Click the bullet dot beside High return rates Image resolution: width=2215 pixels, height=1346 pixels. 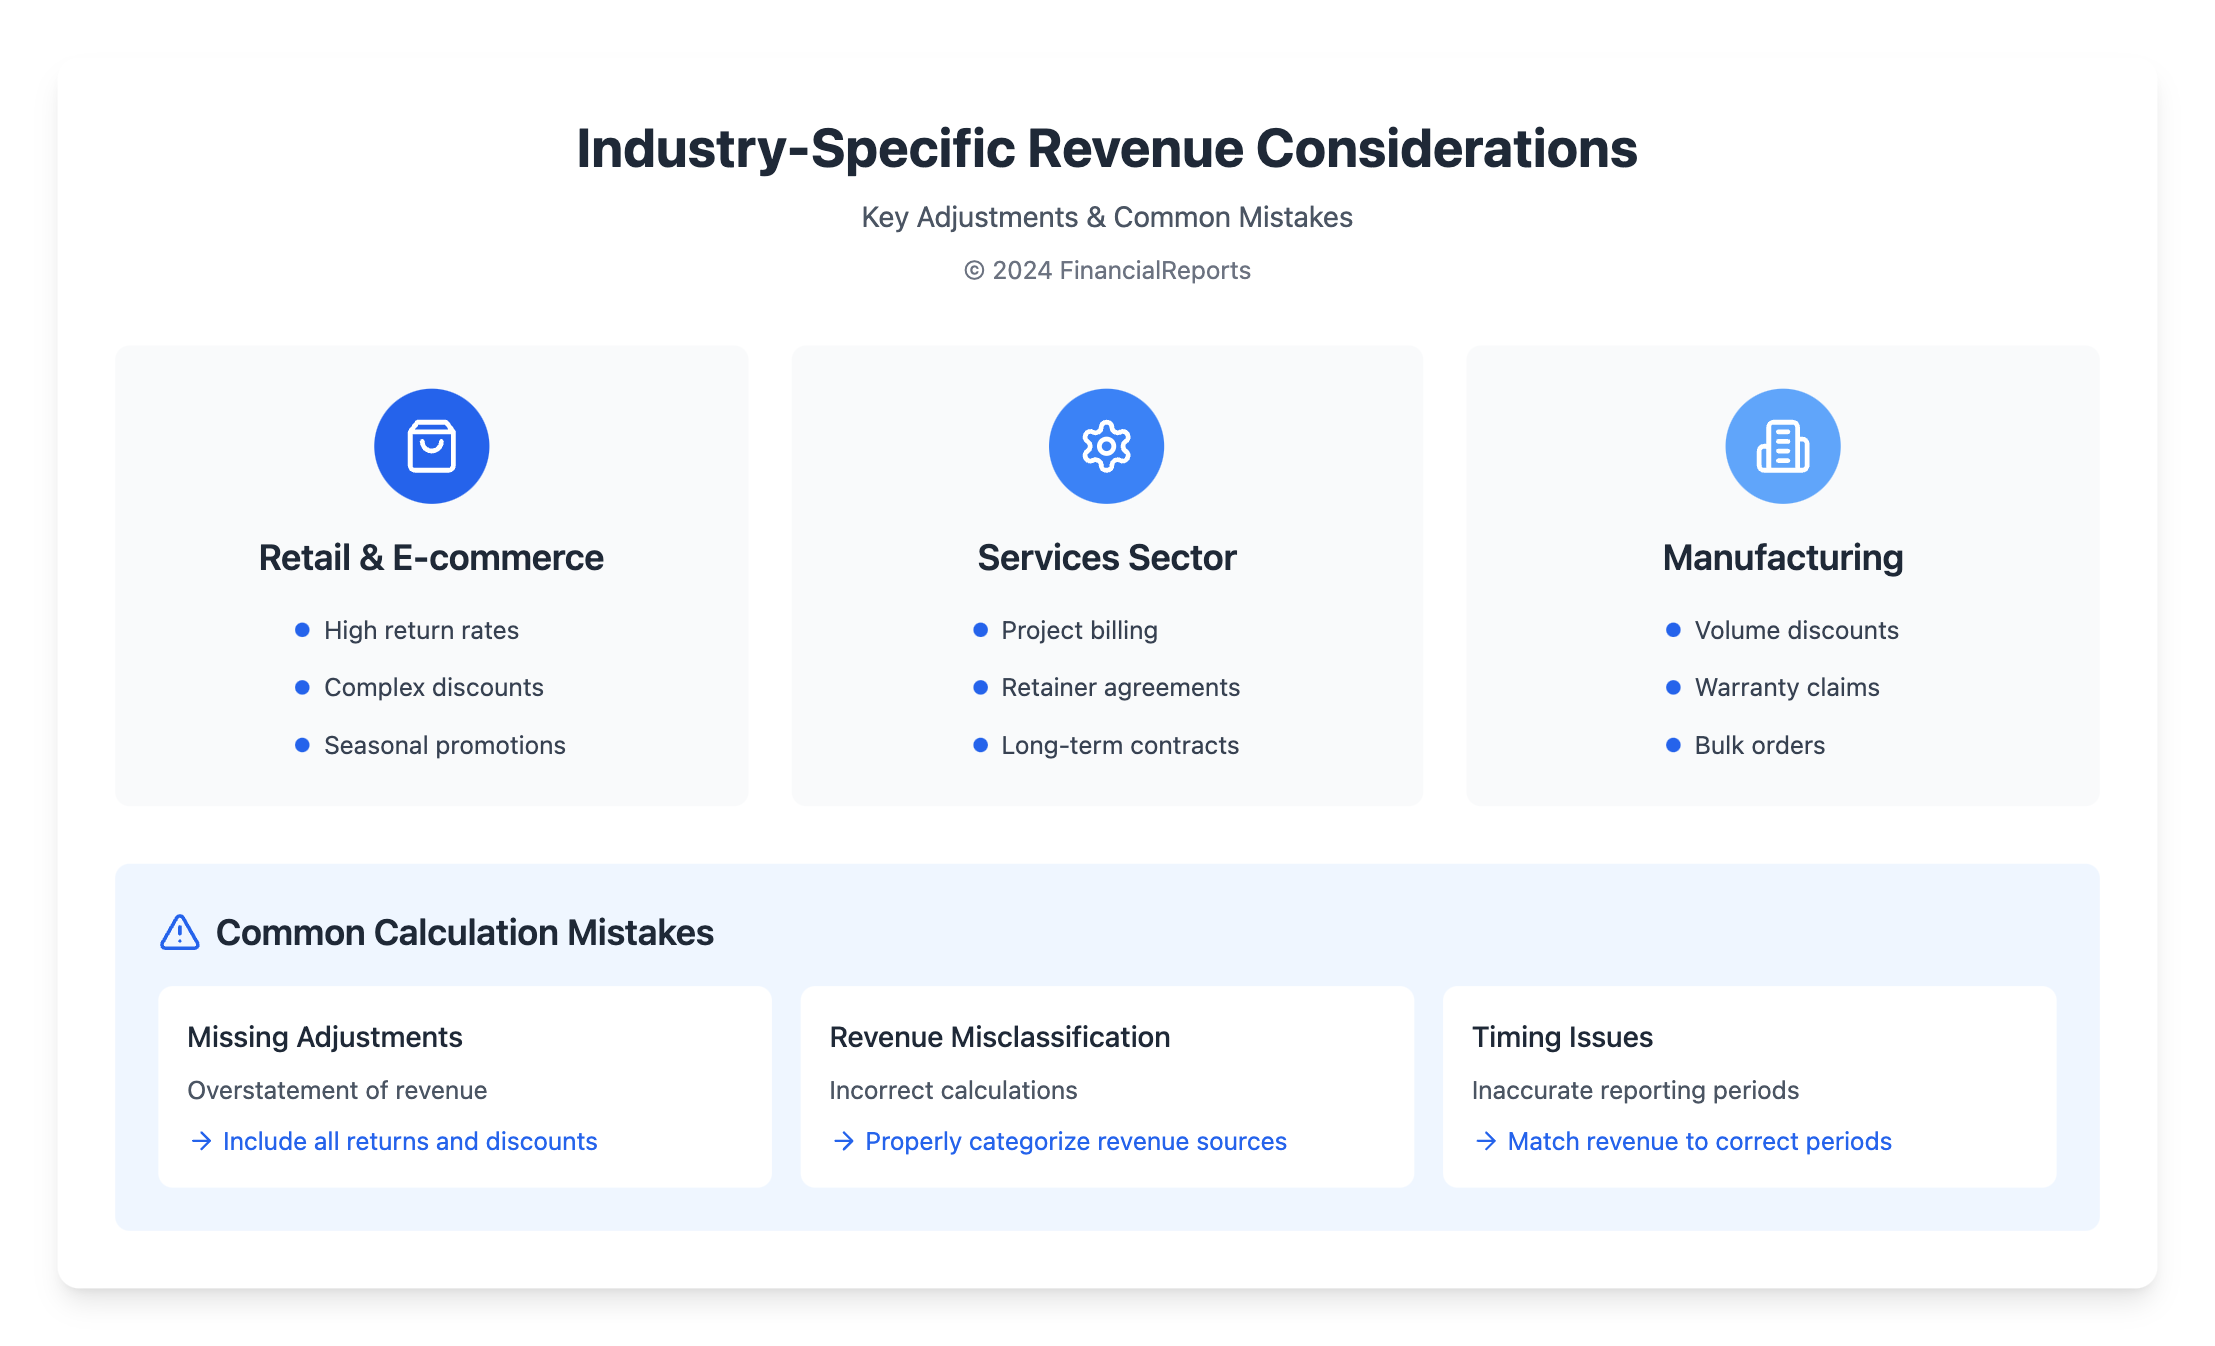(302, 630)
